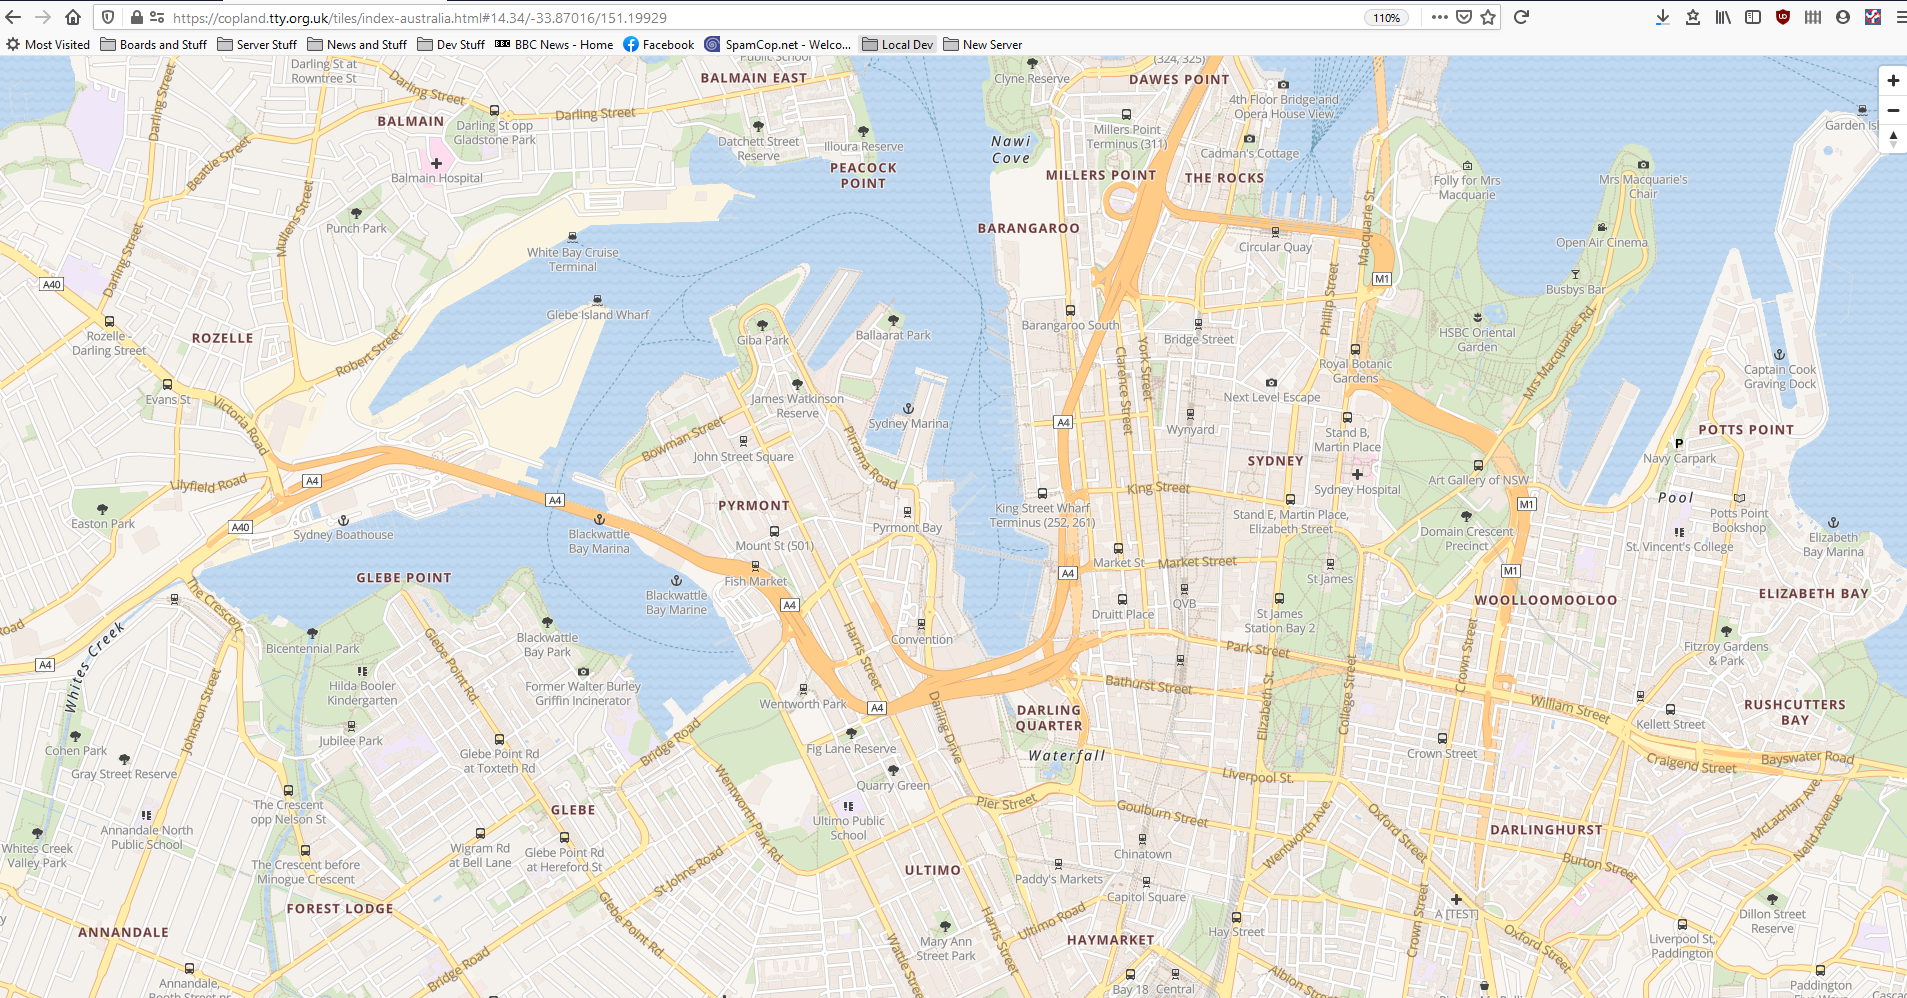Viewport: 1907px width, 998px height.
Task: Open Firefox account menu
Action: 1843,17
